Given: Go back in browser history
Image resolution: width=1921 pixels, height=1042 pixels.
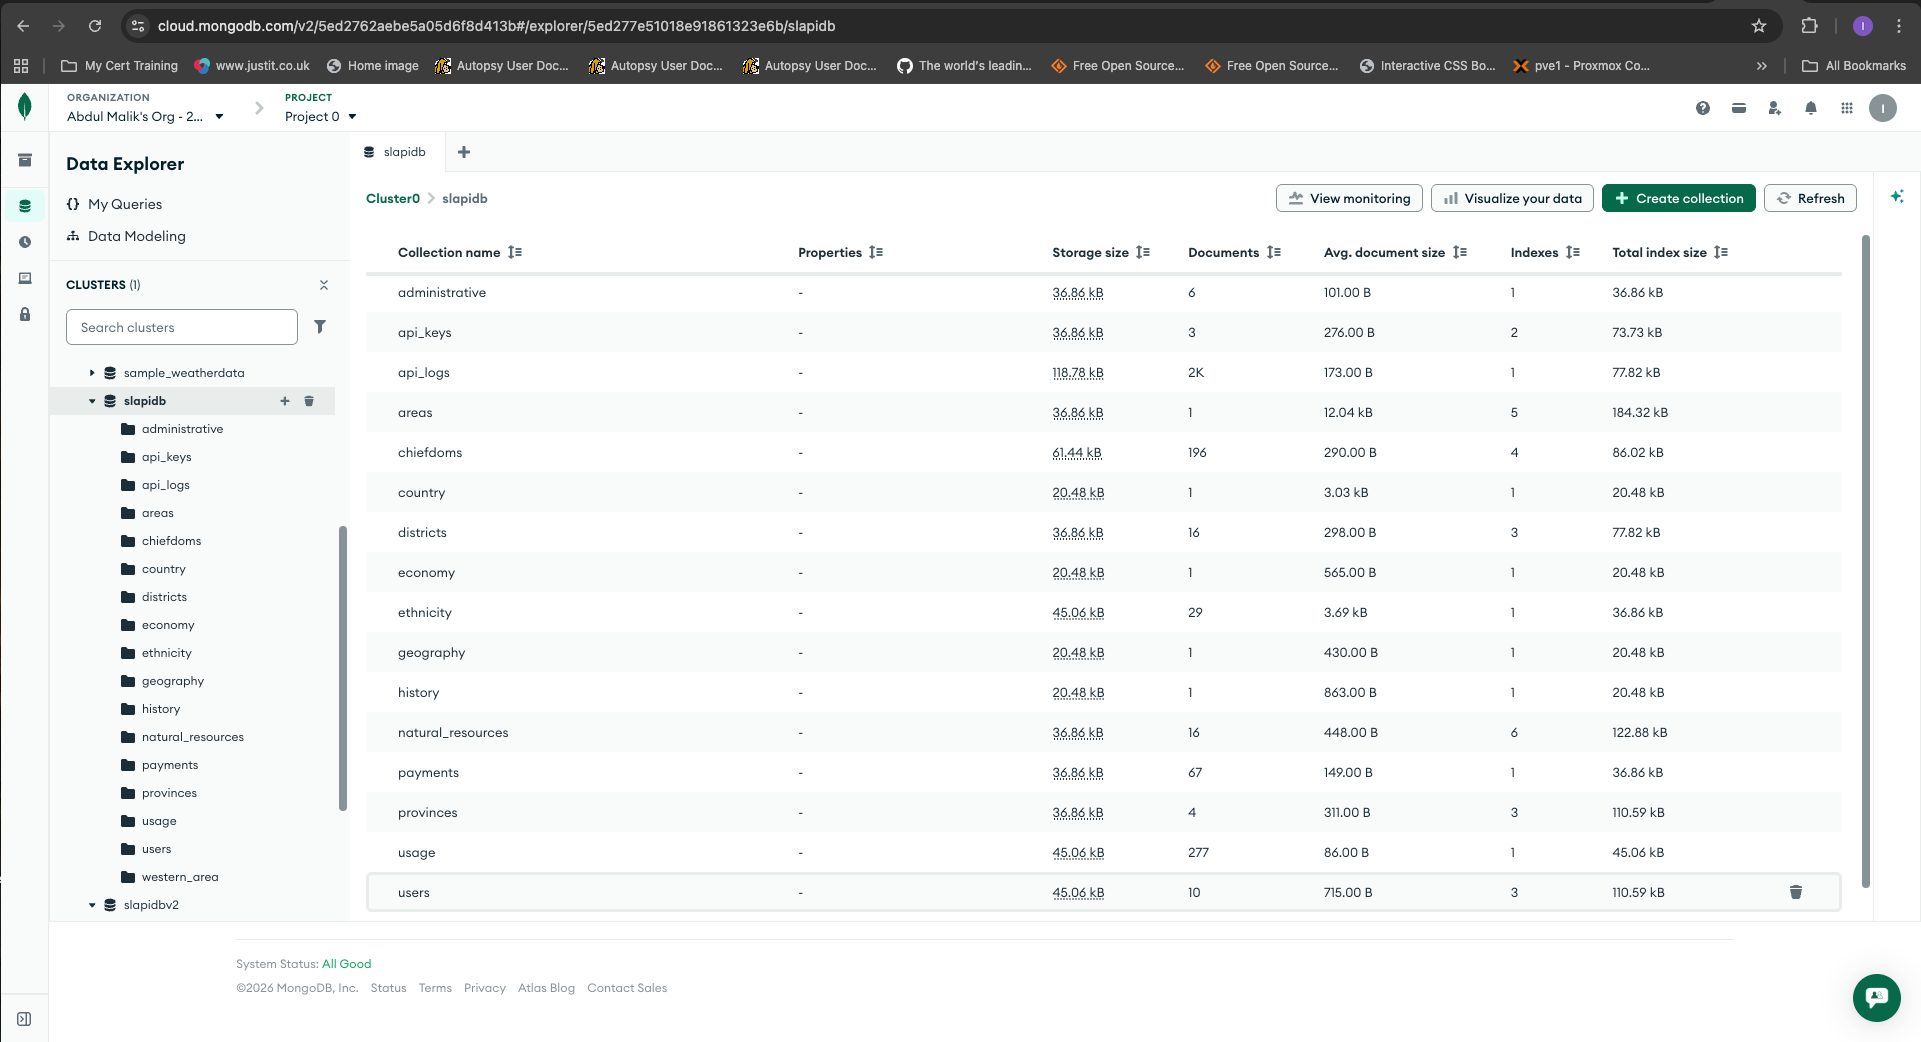Looking at the screenshot, I should tap(23, 26).
